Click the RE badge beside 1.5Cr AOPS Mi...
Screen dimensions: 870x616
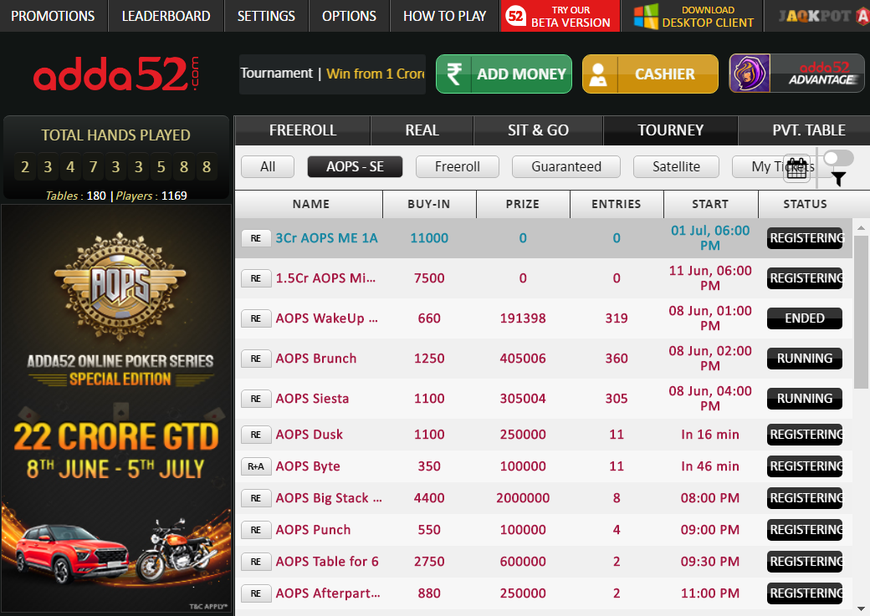pyautogui.click(x=256, y=278)
